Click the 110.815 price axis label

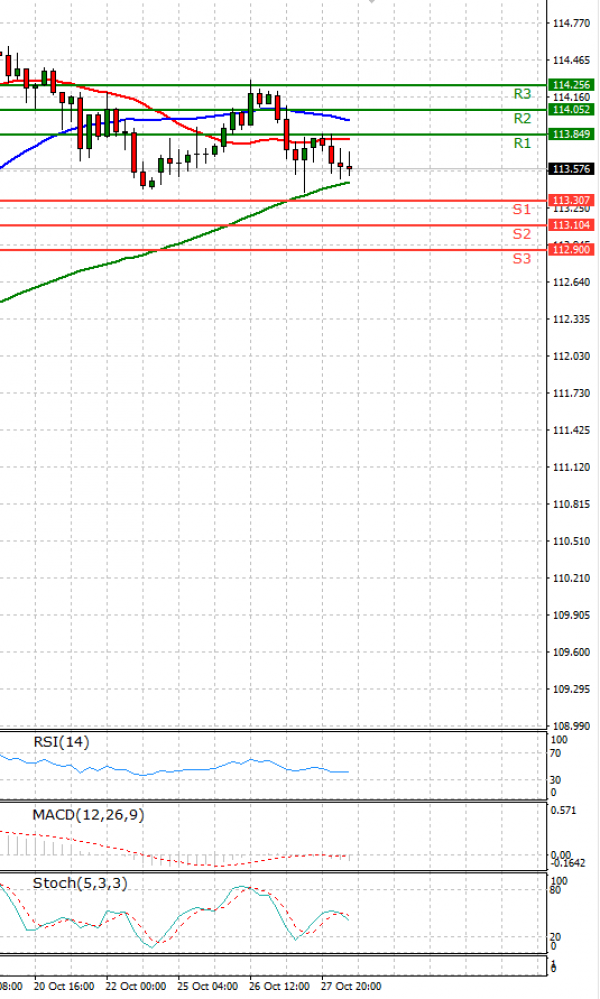(x=571, y=504)
